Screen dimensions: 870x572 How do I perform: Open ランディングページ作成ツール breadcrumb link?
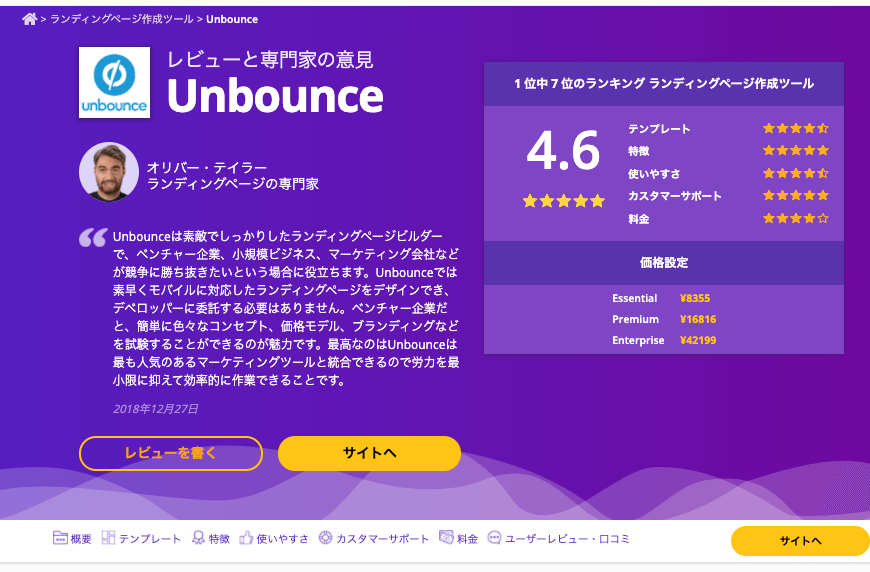click(x=122, y=19)
